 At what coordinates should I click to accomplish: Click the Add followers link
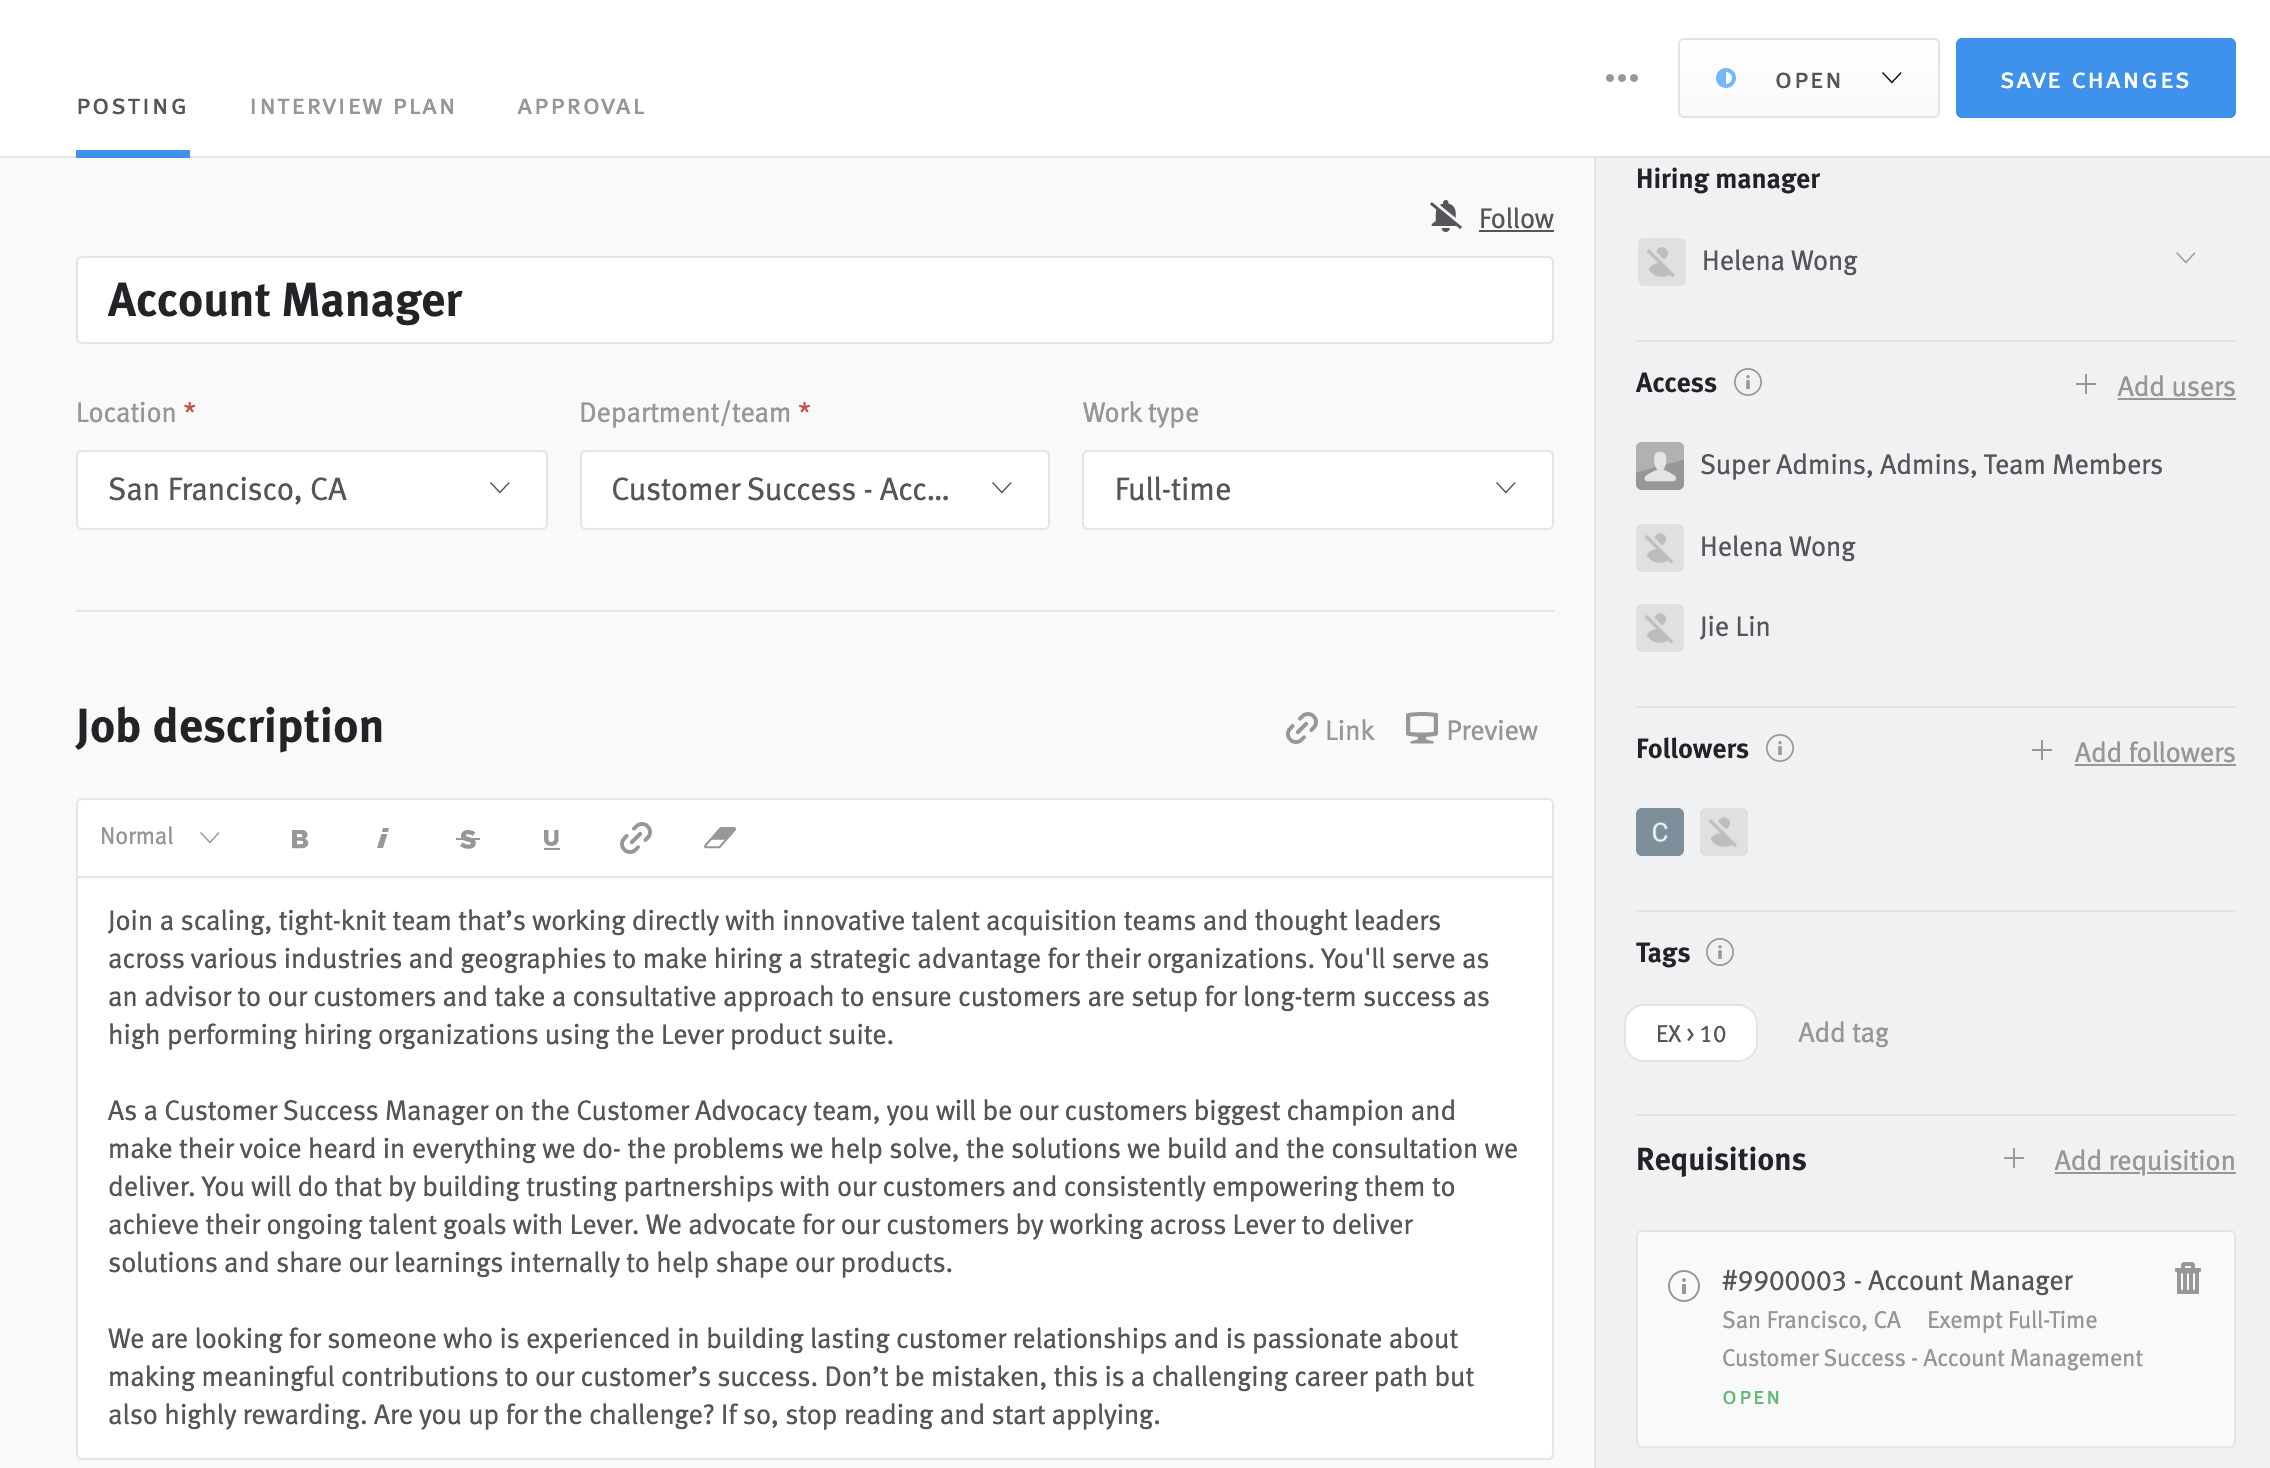2155,753
